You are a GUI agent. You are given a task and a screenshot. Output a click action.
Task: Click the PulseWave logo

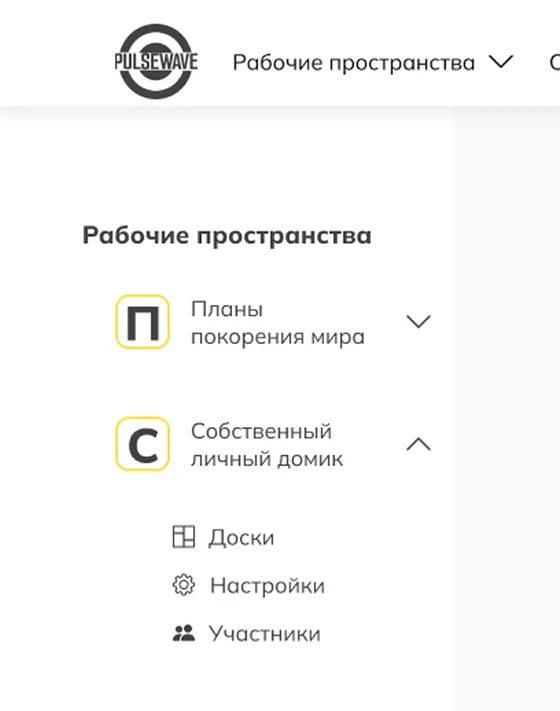[156, 61]
